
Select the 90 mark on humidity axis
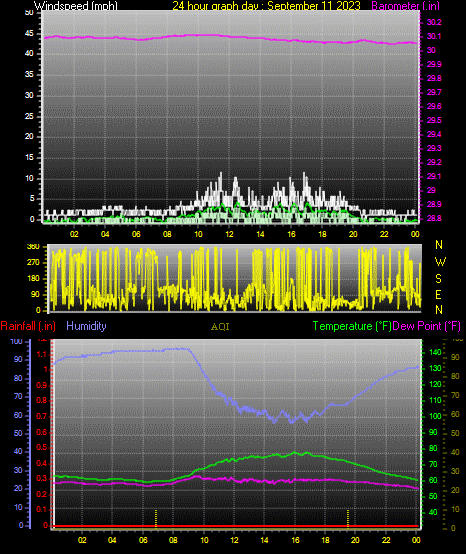pyautogui.click(x=18, y=359)
